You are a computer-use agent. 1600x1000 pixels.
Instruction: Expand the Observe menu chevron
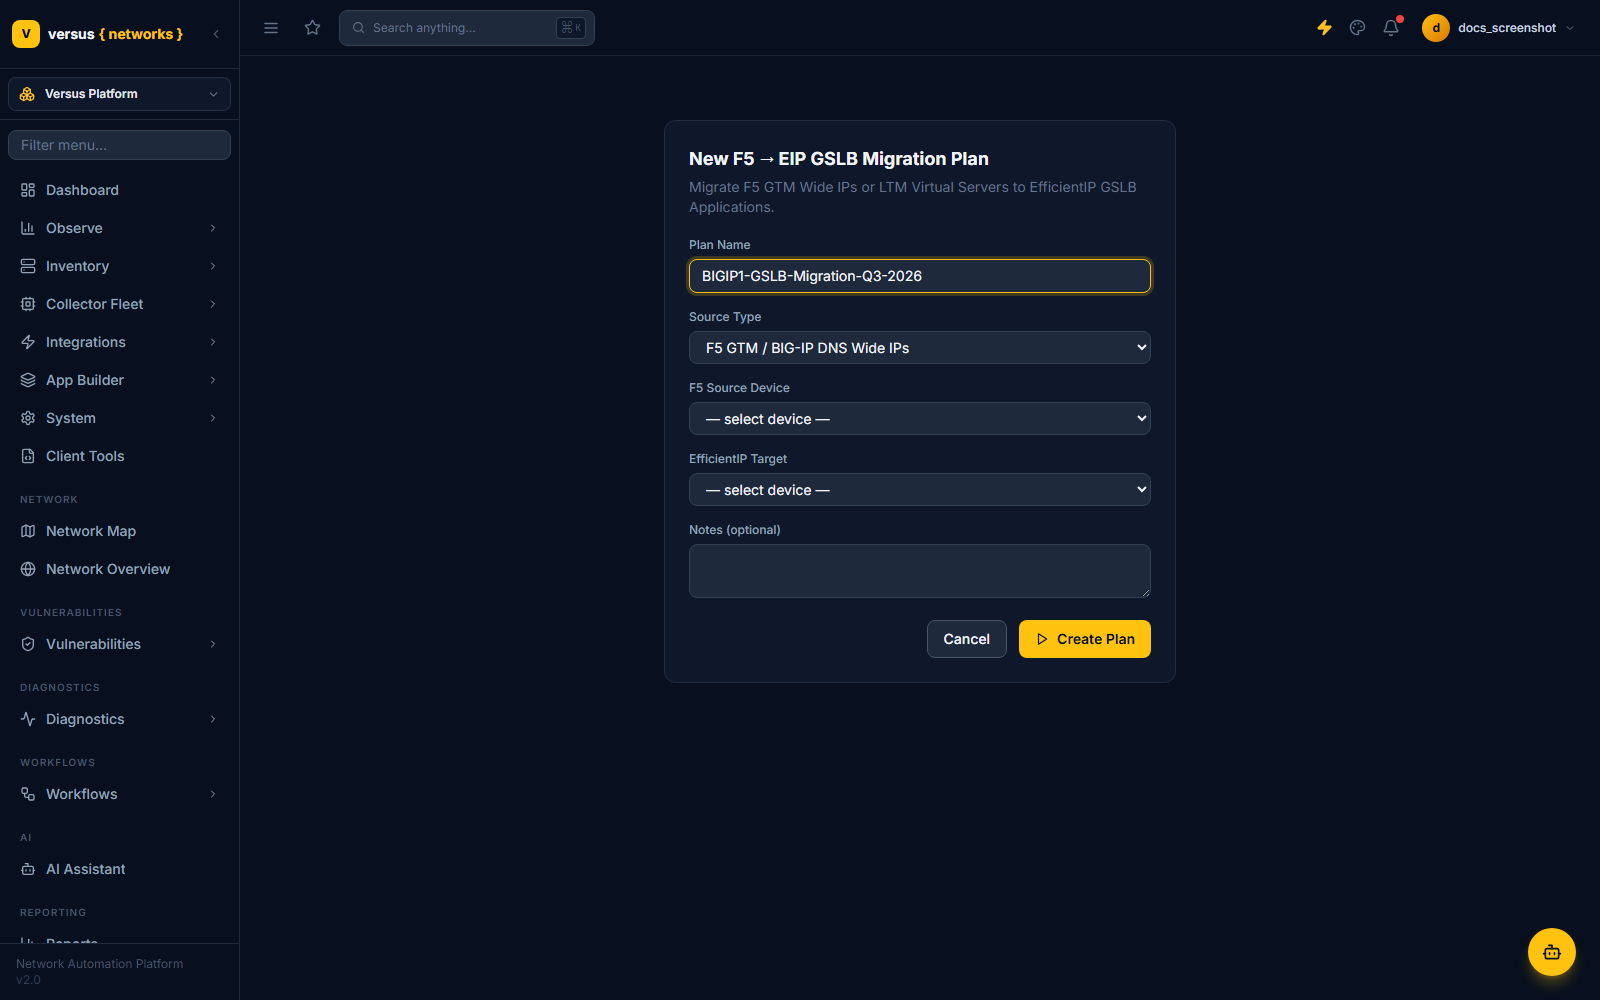point(213,228)
